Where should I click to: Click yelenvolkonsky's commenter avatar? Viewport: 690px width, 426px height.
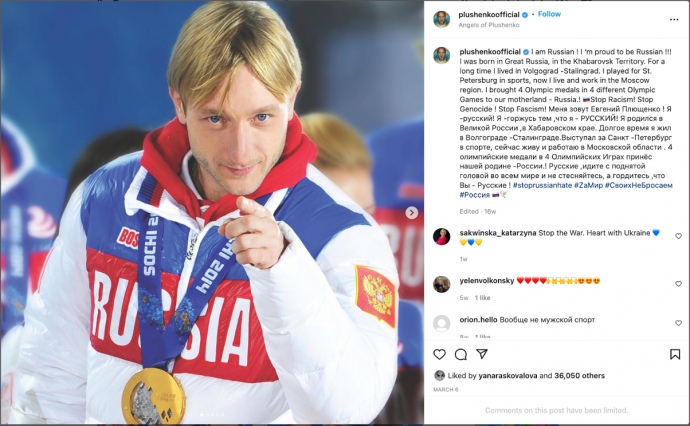tap(441, 284)
